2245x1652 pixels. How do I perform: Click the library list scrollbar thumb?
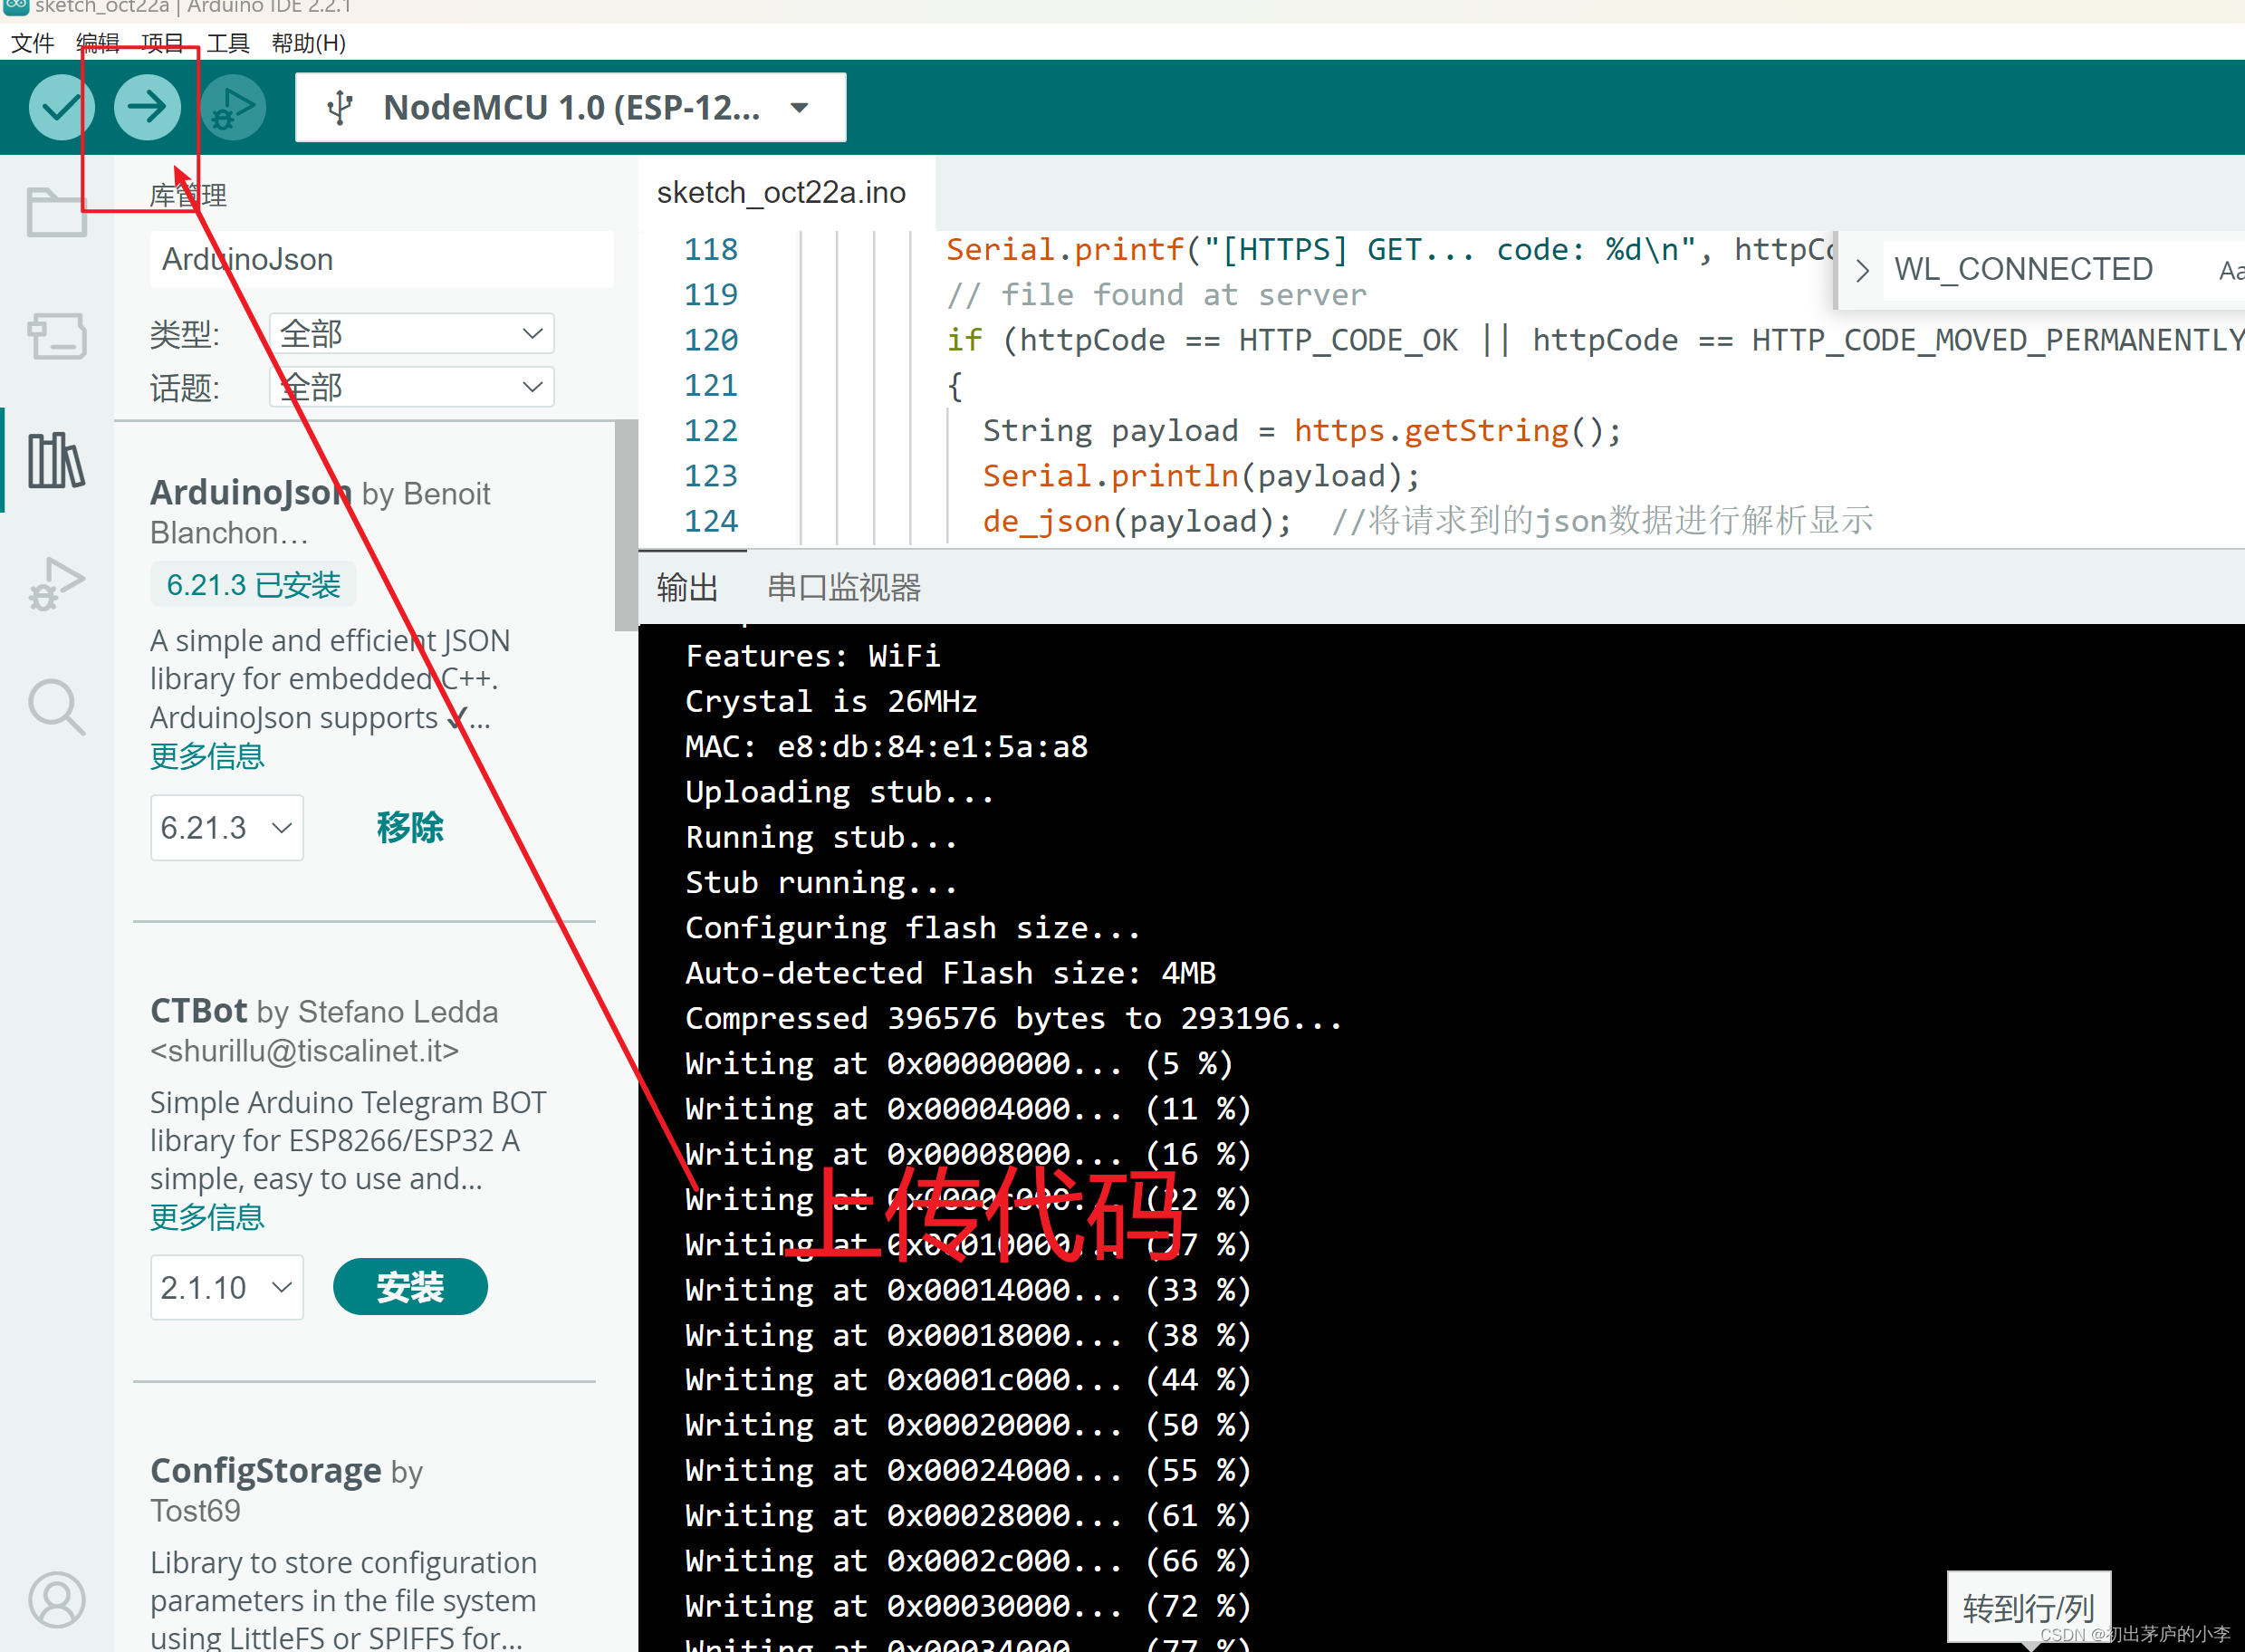click(x=626, y=526)
